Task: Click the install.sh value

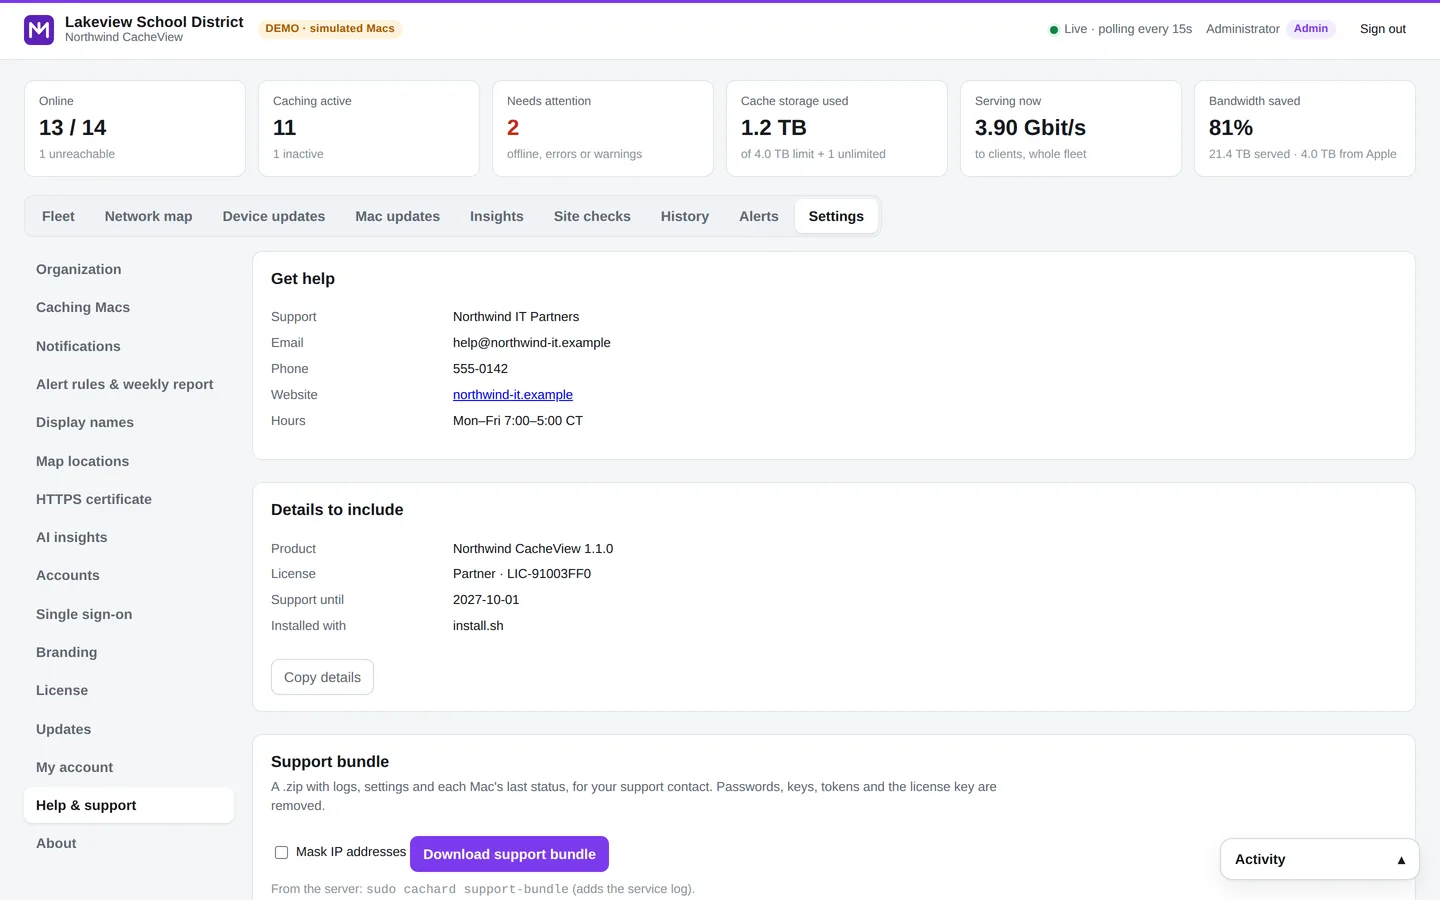Action: (478, 626)
